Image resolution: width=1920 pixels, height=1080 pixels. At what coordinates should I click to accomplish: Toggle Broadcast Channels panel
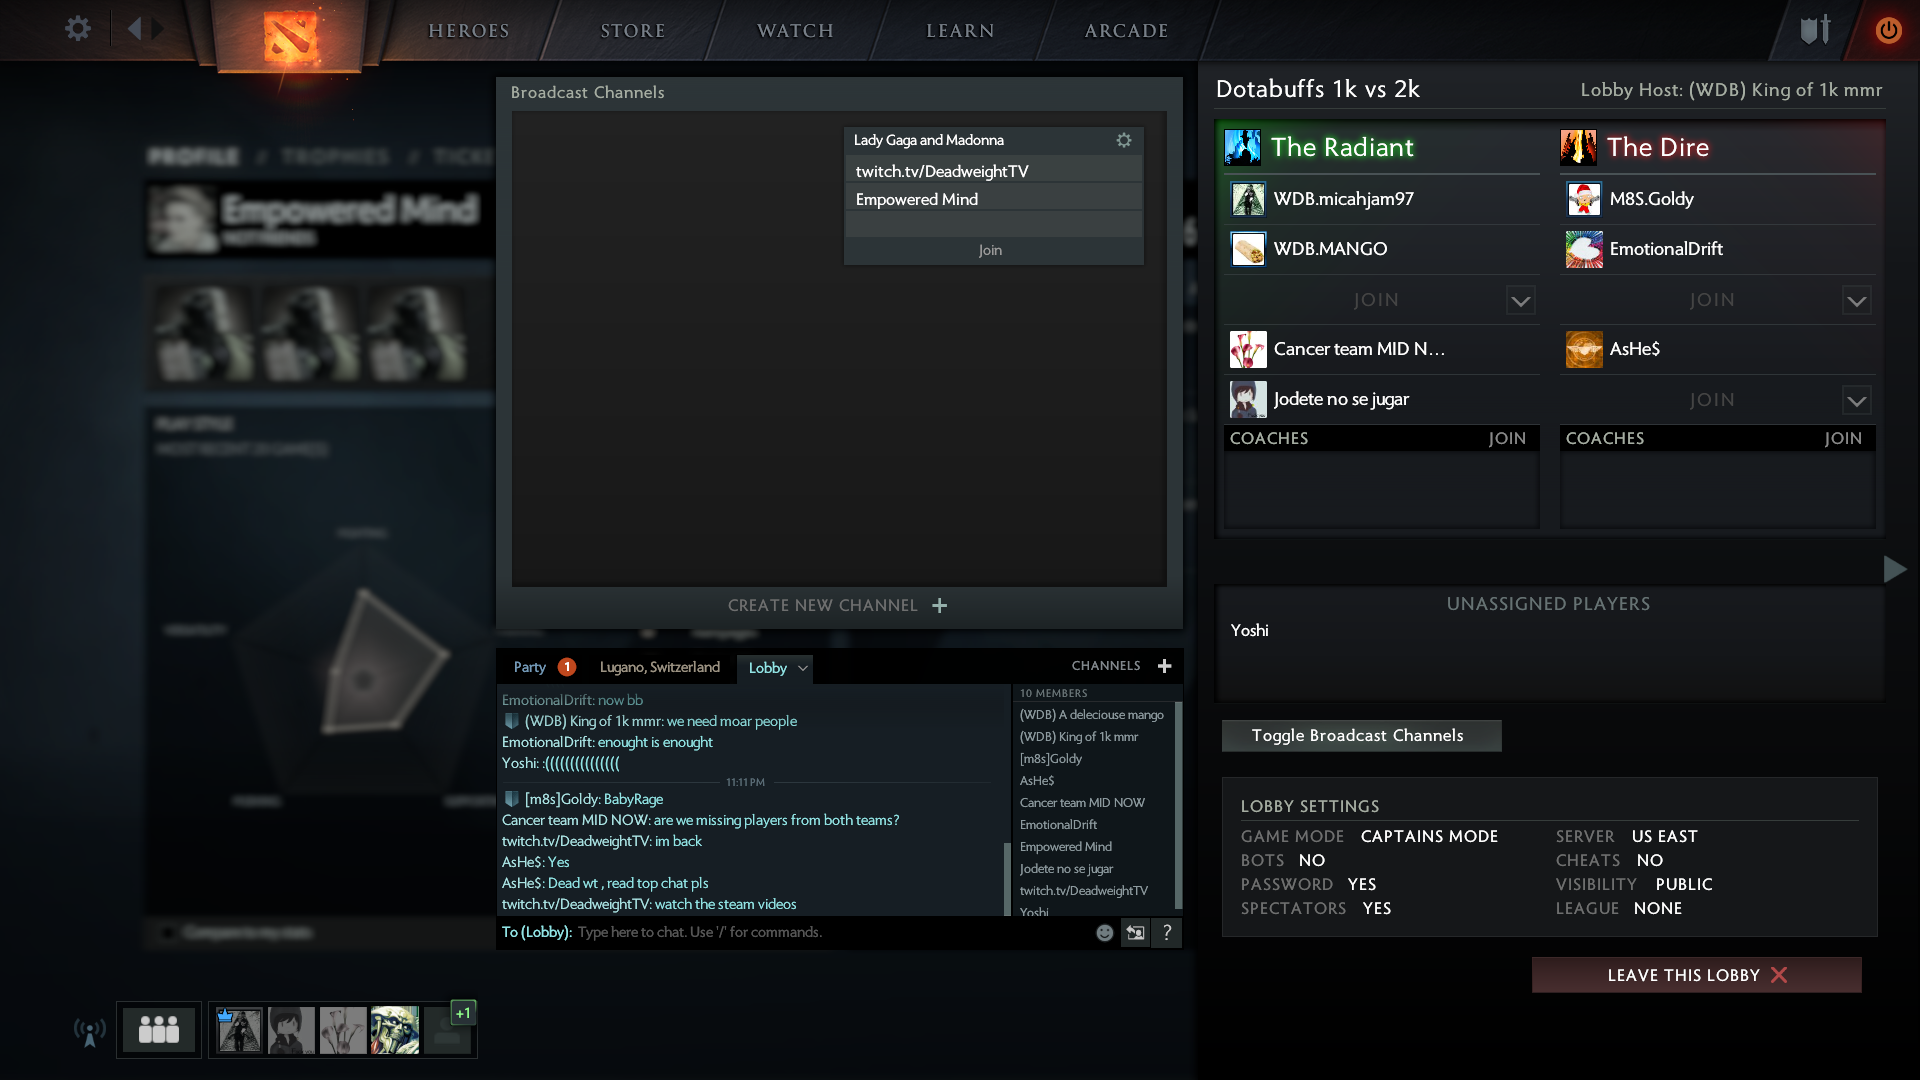point(1361,735)
